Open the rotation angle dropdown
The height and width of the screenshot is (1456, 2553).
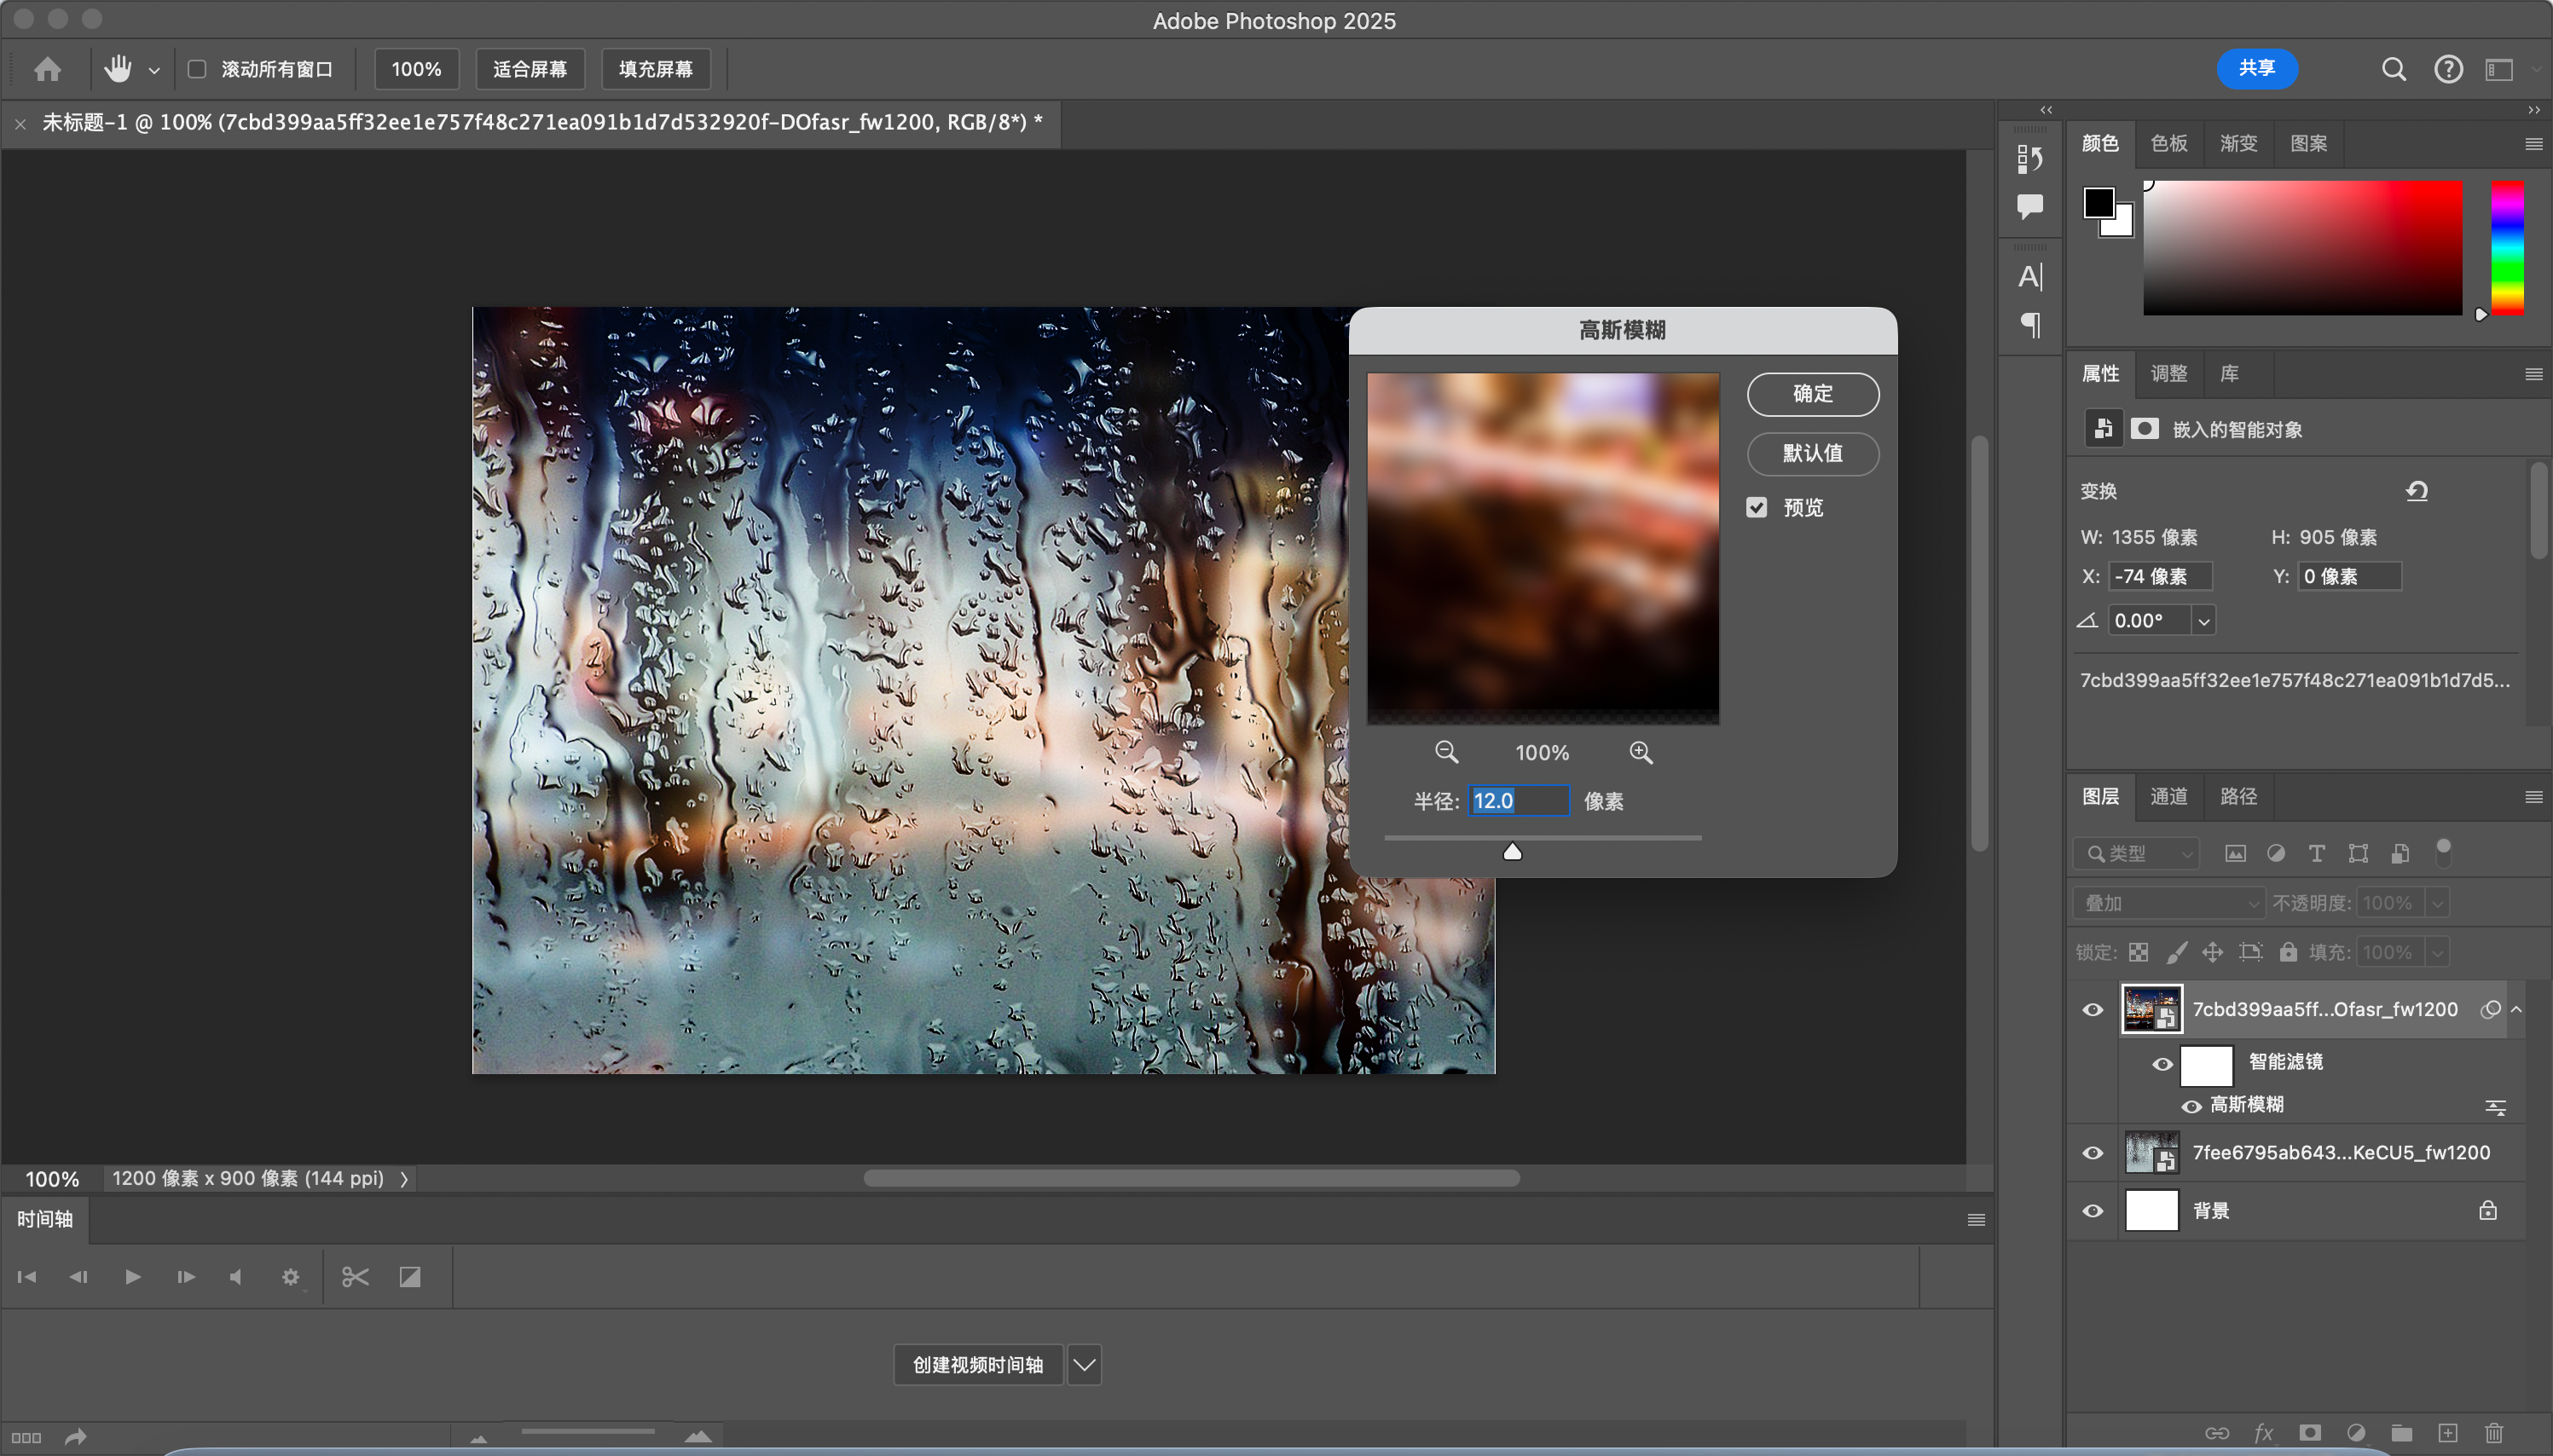tap(2203, 621)
